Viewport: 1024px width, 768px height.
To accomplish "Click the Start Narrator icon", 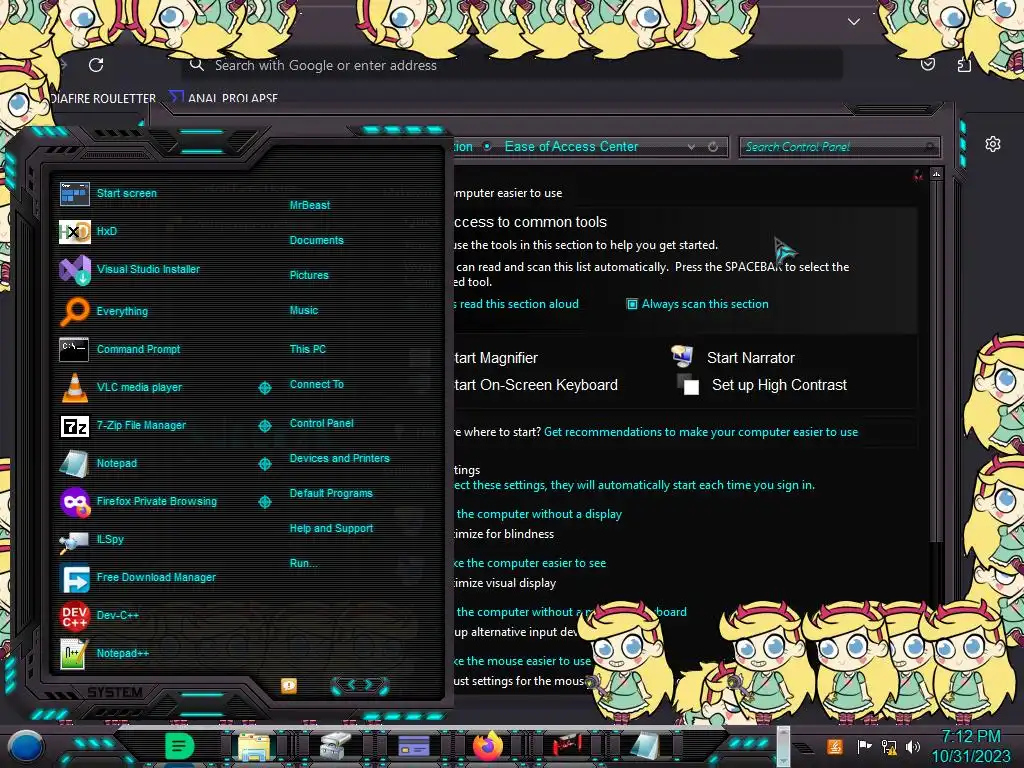I will 682,357.
